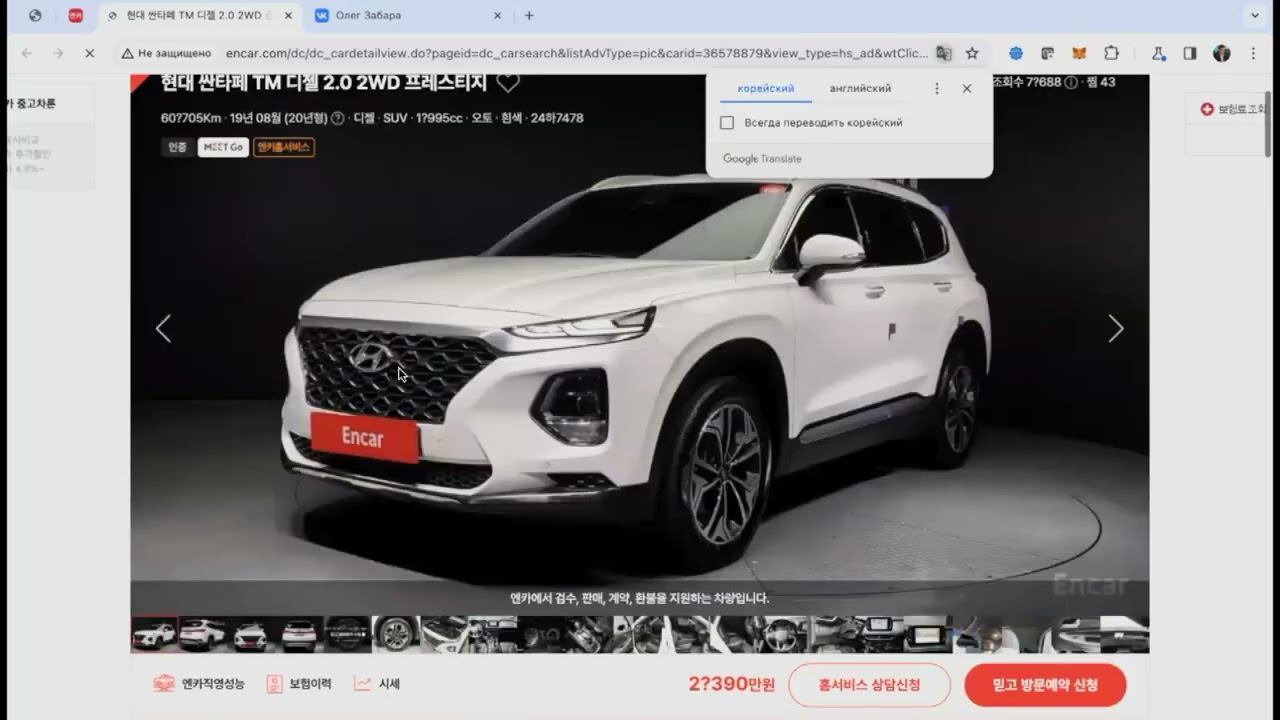Click the 인증 badge
This screenshot has height=720, width=1280.
tap(177, 147)
